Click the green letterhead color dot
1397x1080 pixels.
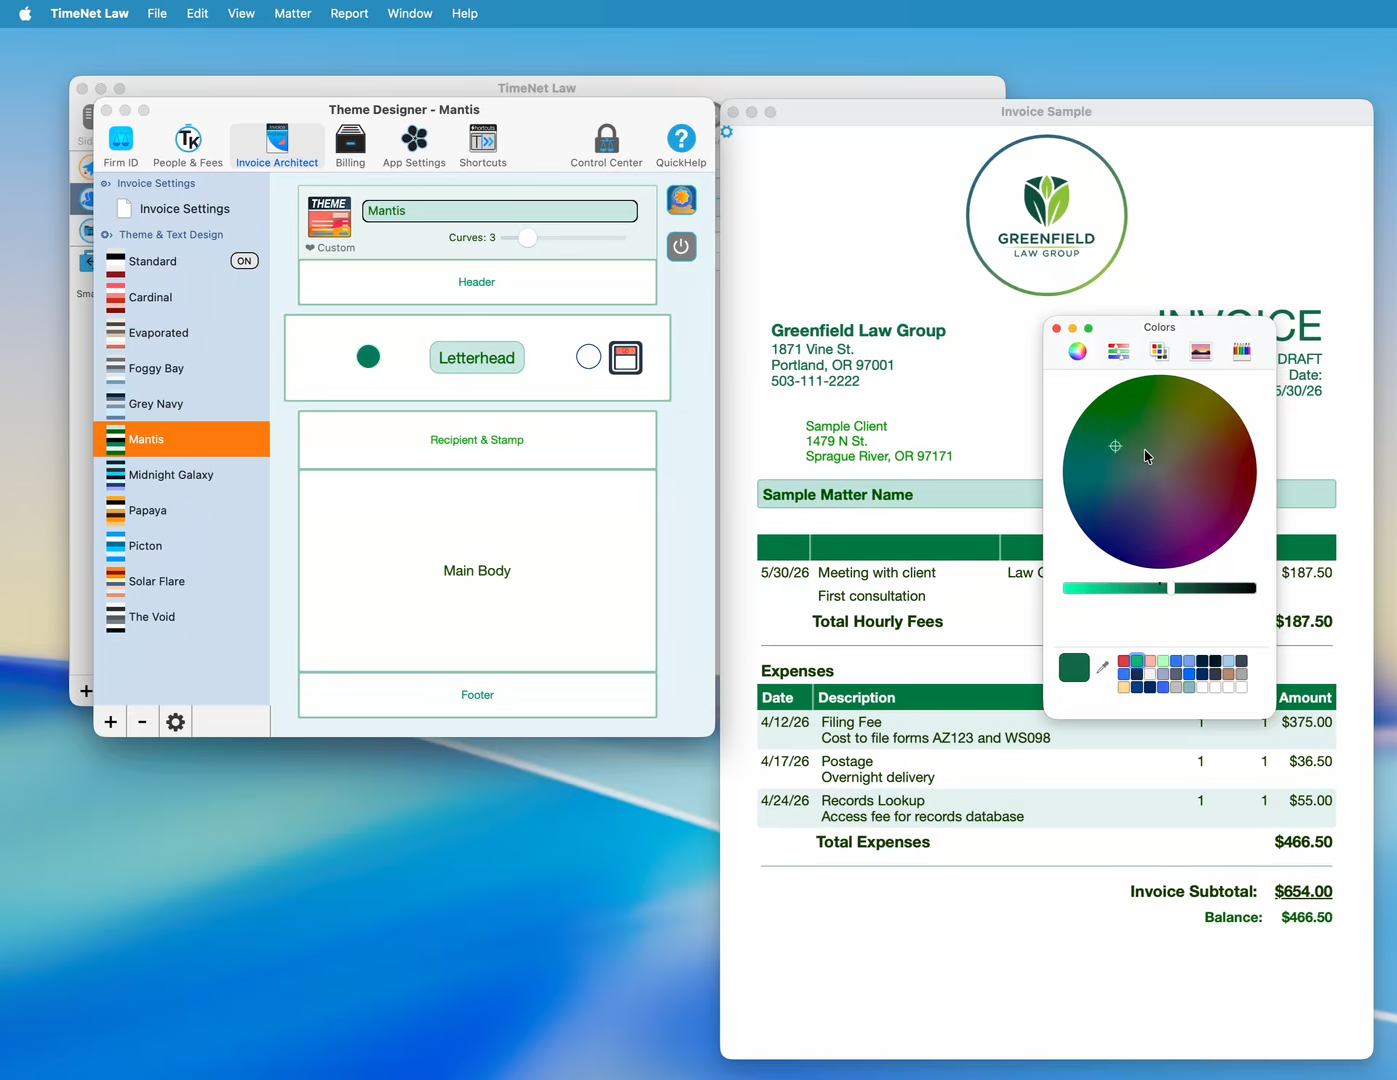368,357
